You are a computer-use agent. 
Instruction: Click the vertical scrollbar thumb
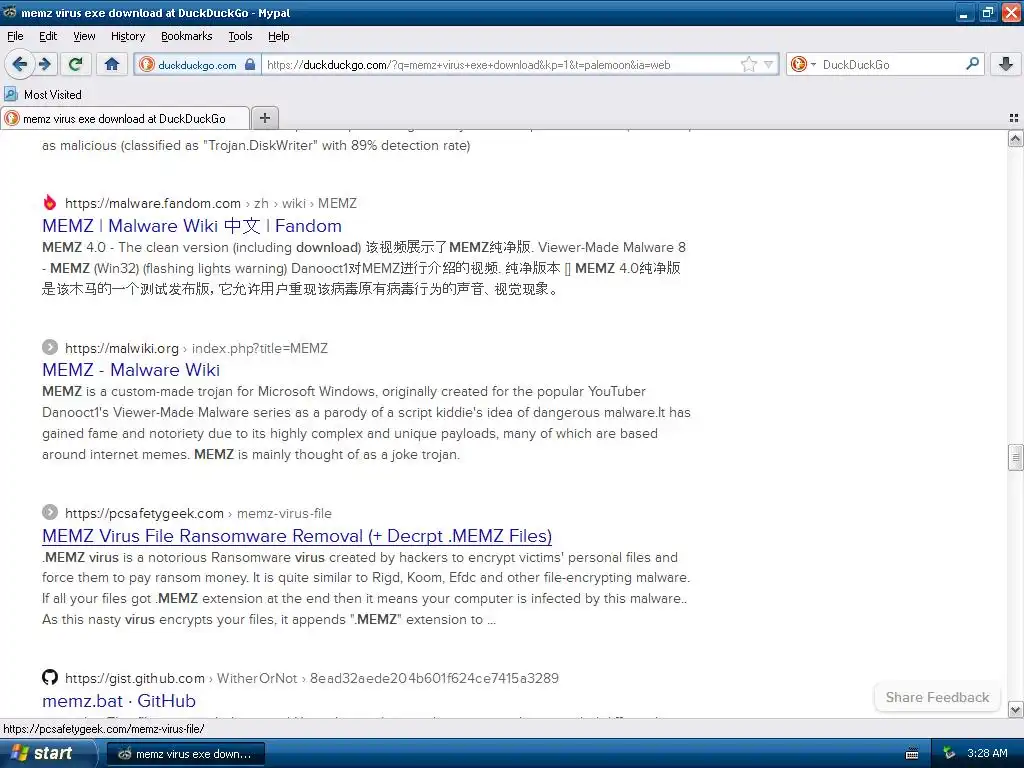[1015, 457]
